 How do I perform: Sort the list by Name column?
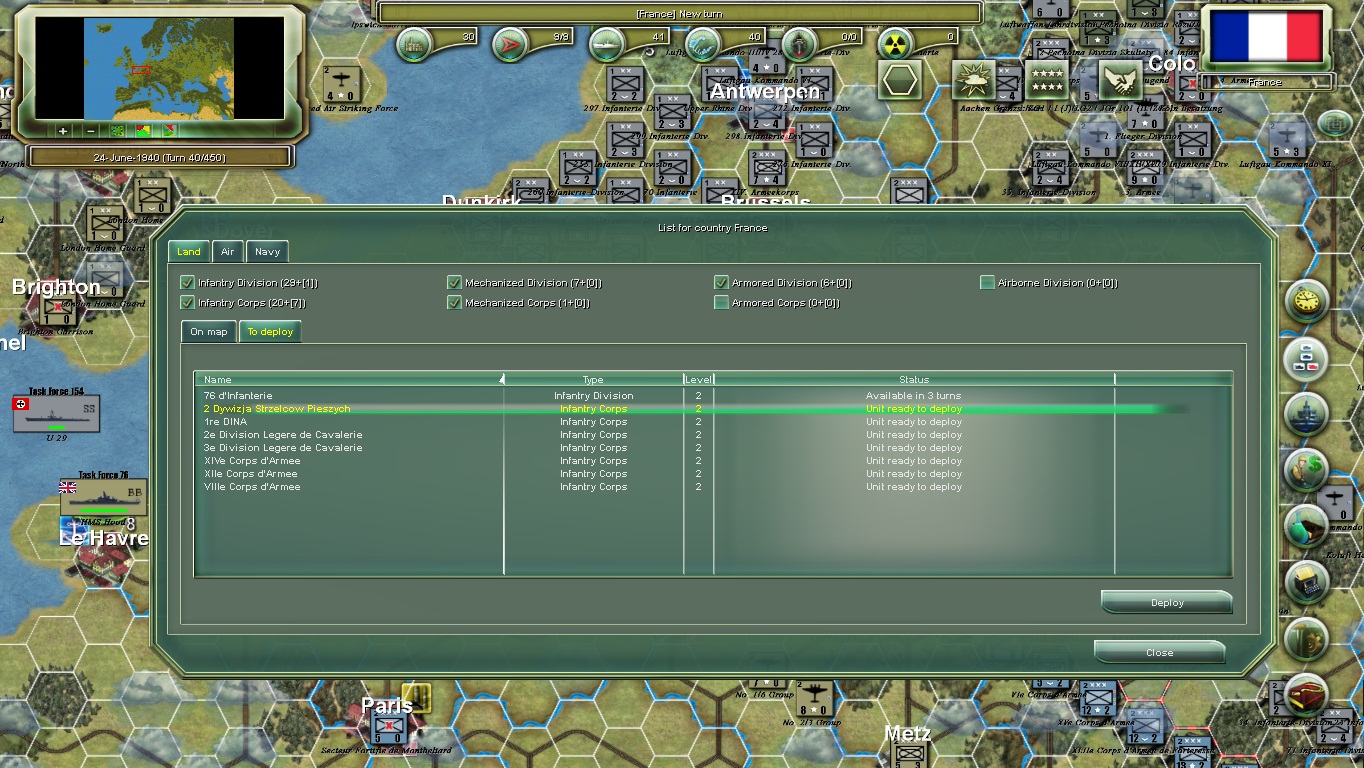point(349,379)
